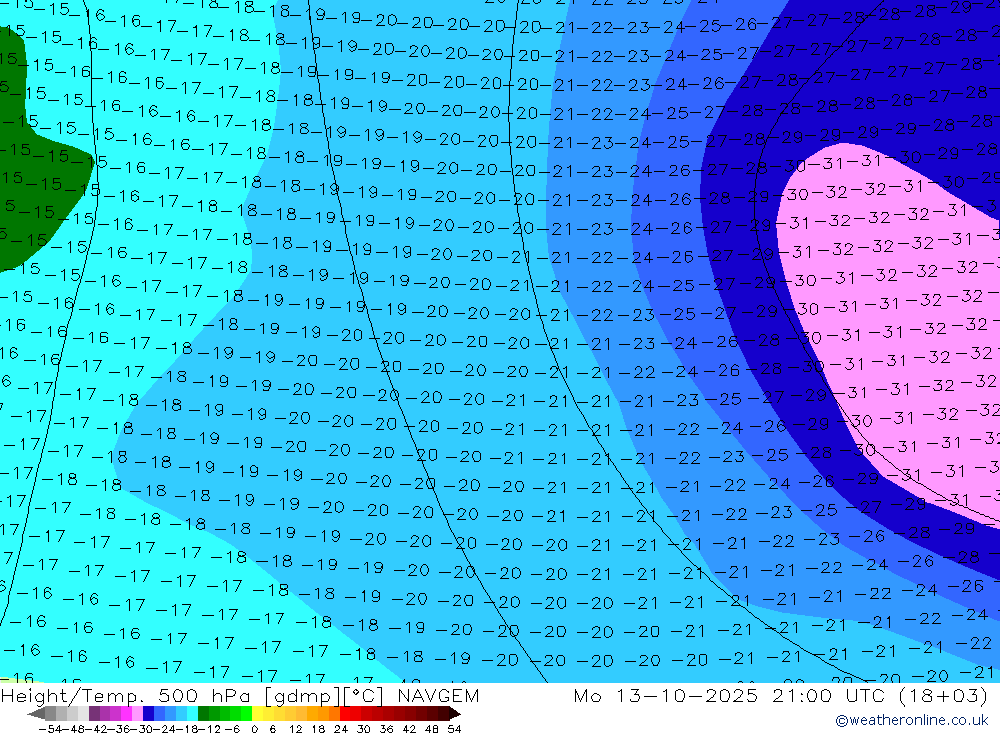This screenshot has height=733, width=1000.
Task: Pick the bright cyan legend swatch
Action: pos(191,713)
